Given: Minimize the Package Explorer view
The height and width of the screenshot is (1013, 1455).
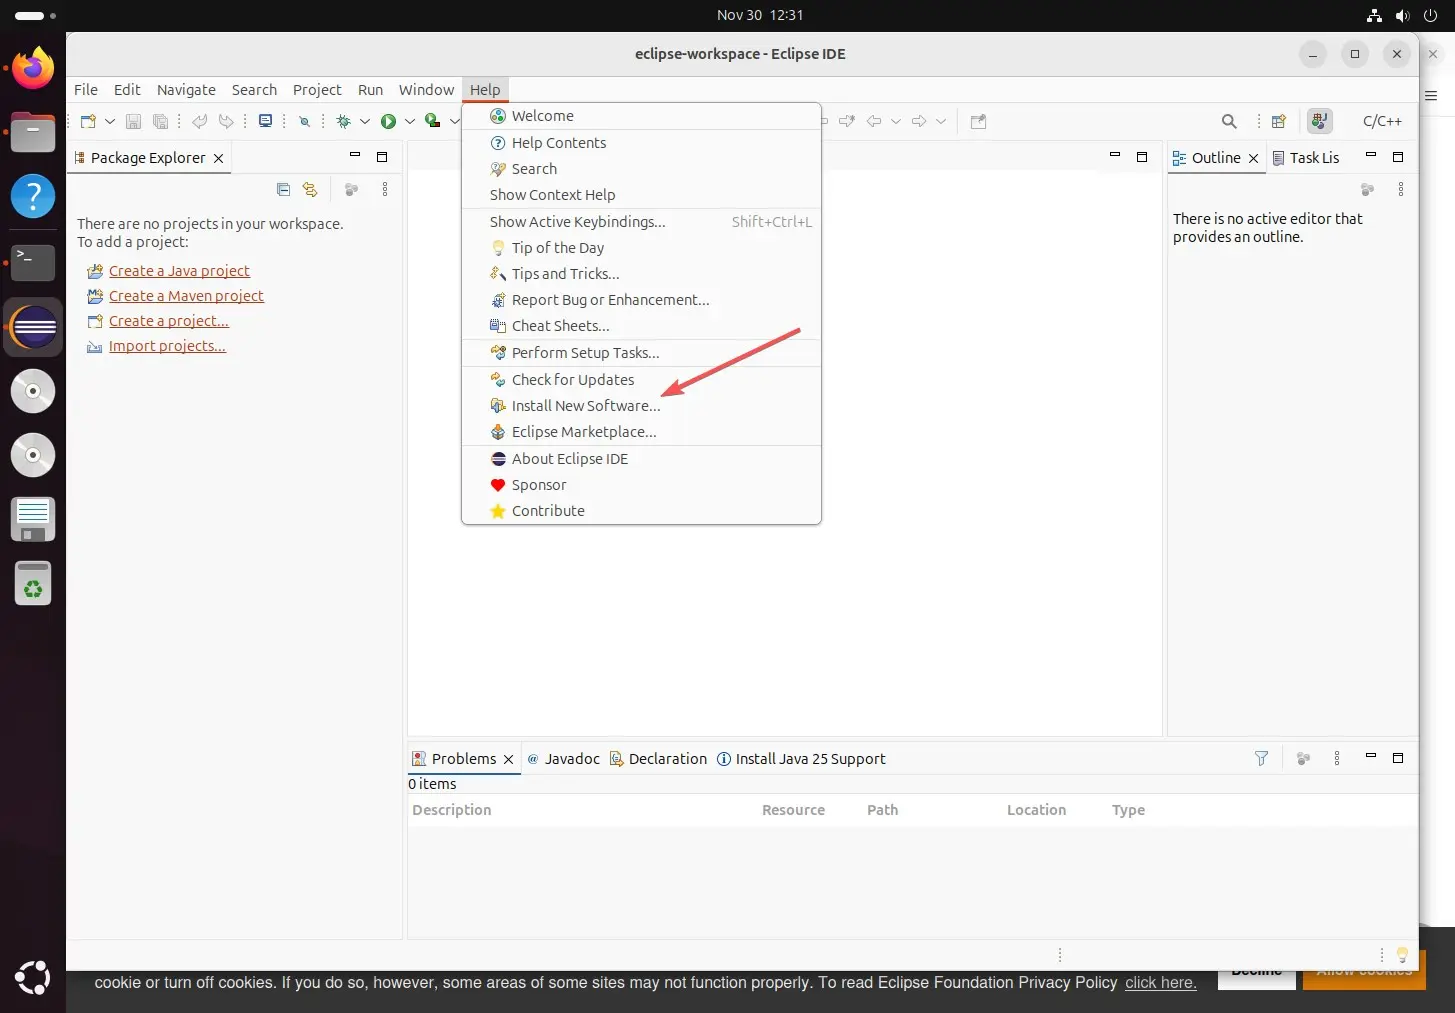Looking at the screenshot, I should click(x=354, y=156).
